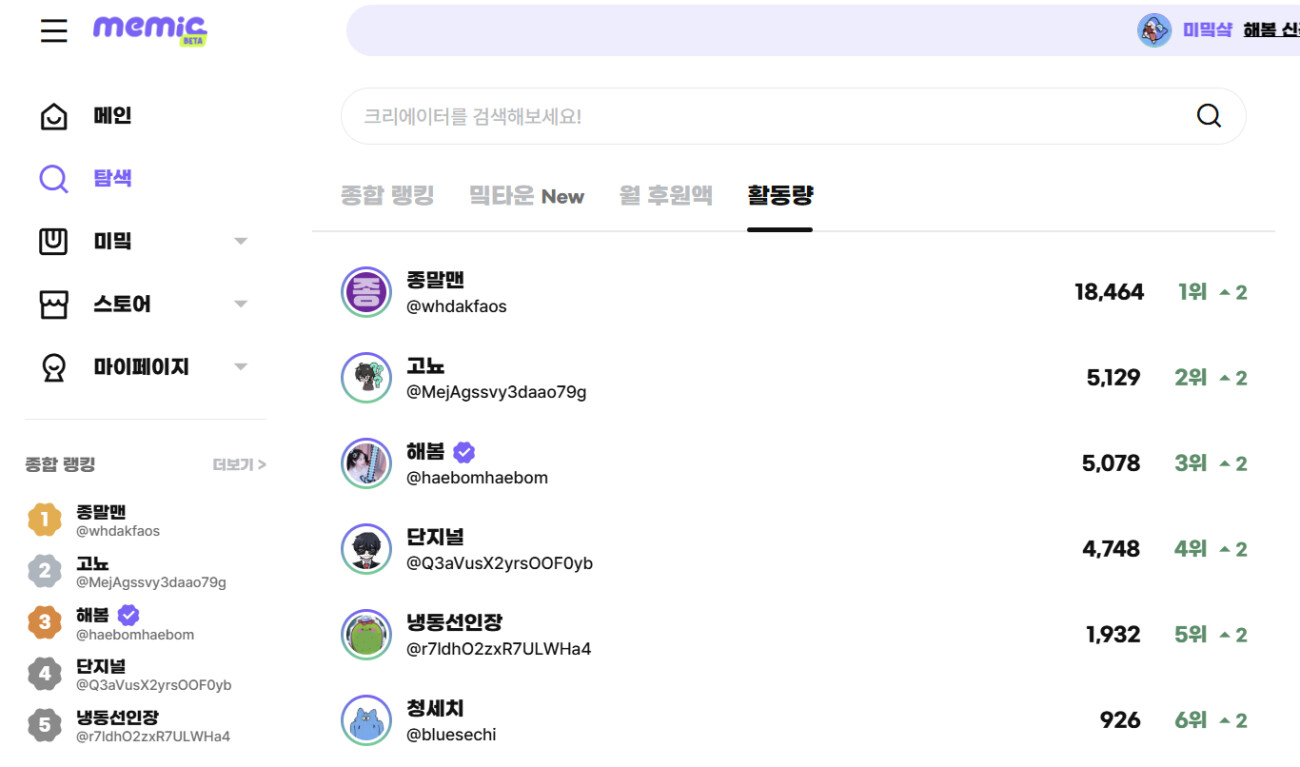Click 종말맨 profile avatar in activity list
This screenshot has height=767, width=1300.
(366, 292)
